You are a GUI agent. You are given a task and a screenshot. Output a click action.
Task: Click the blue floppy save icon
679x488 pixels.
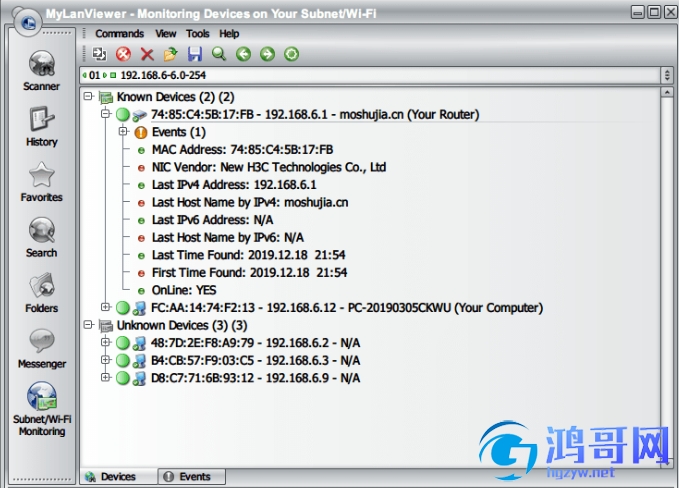coord(195,54)
